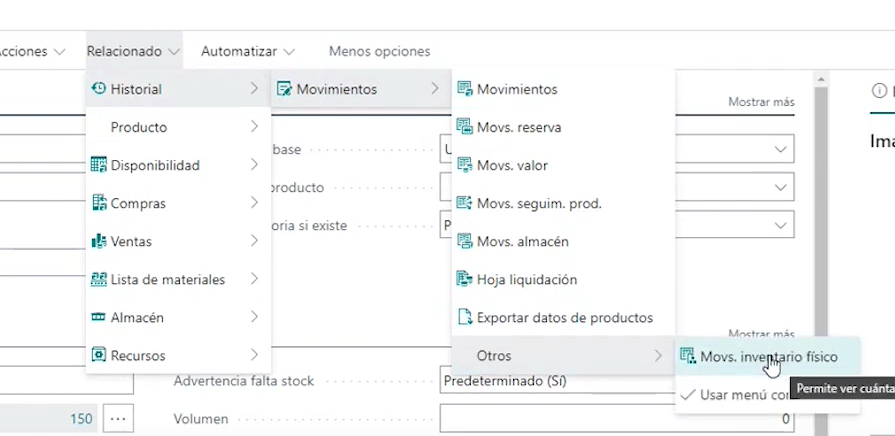Click the Recursos icon
Viewport: 895px width, 436px height.
point(98,355)
